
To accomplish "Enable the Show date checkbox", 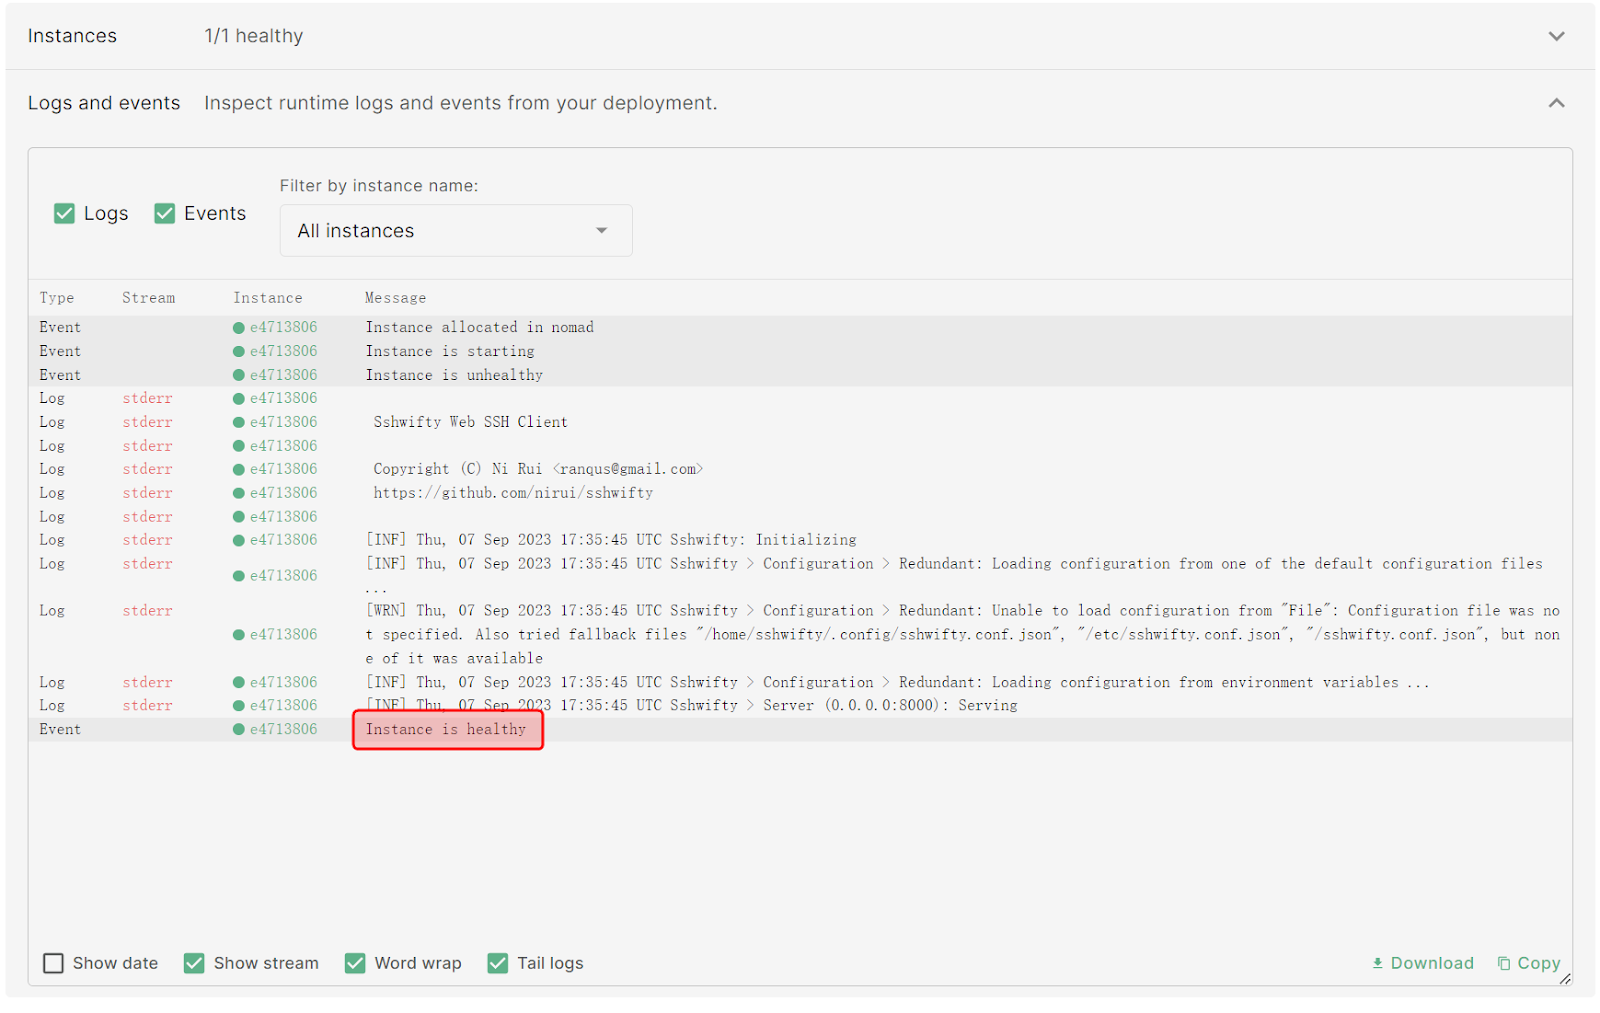I will click(54, 963).
